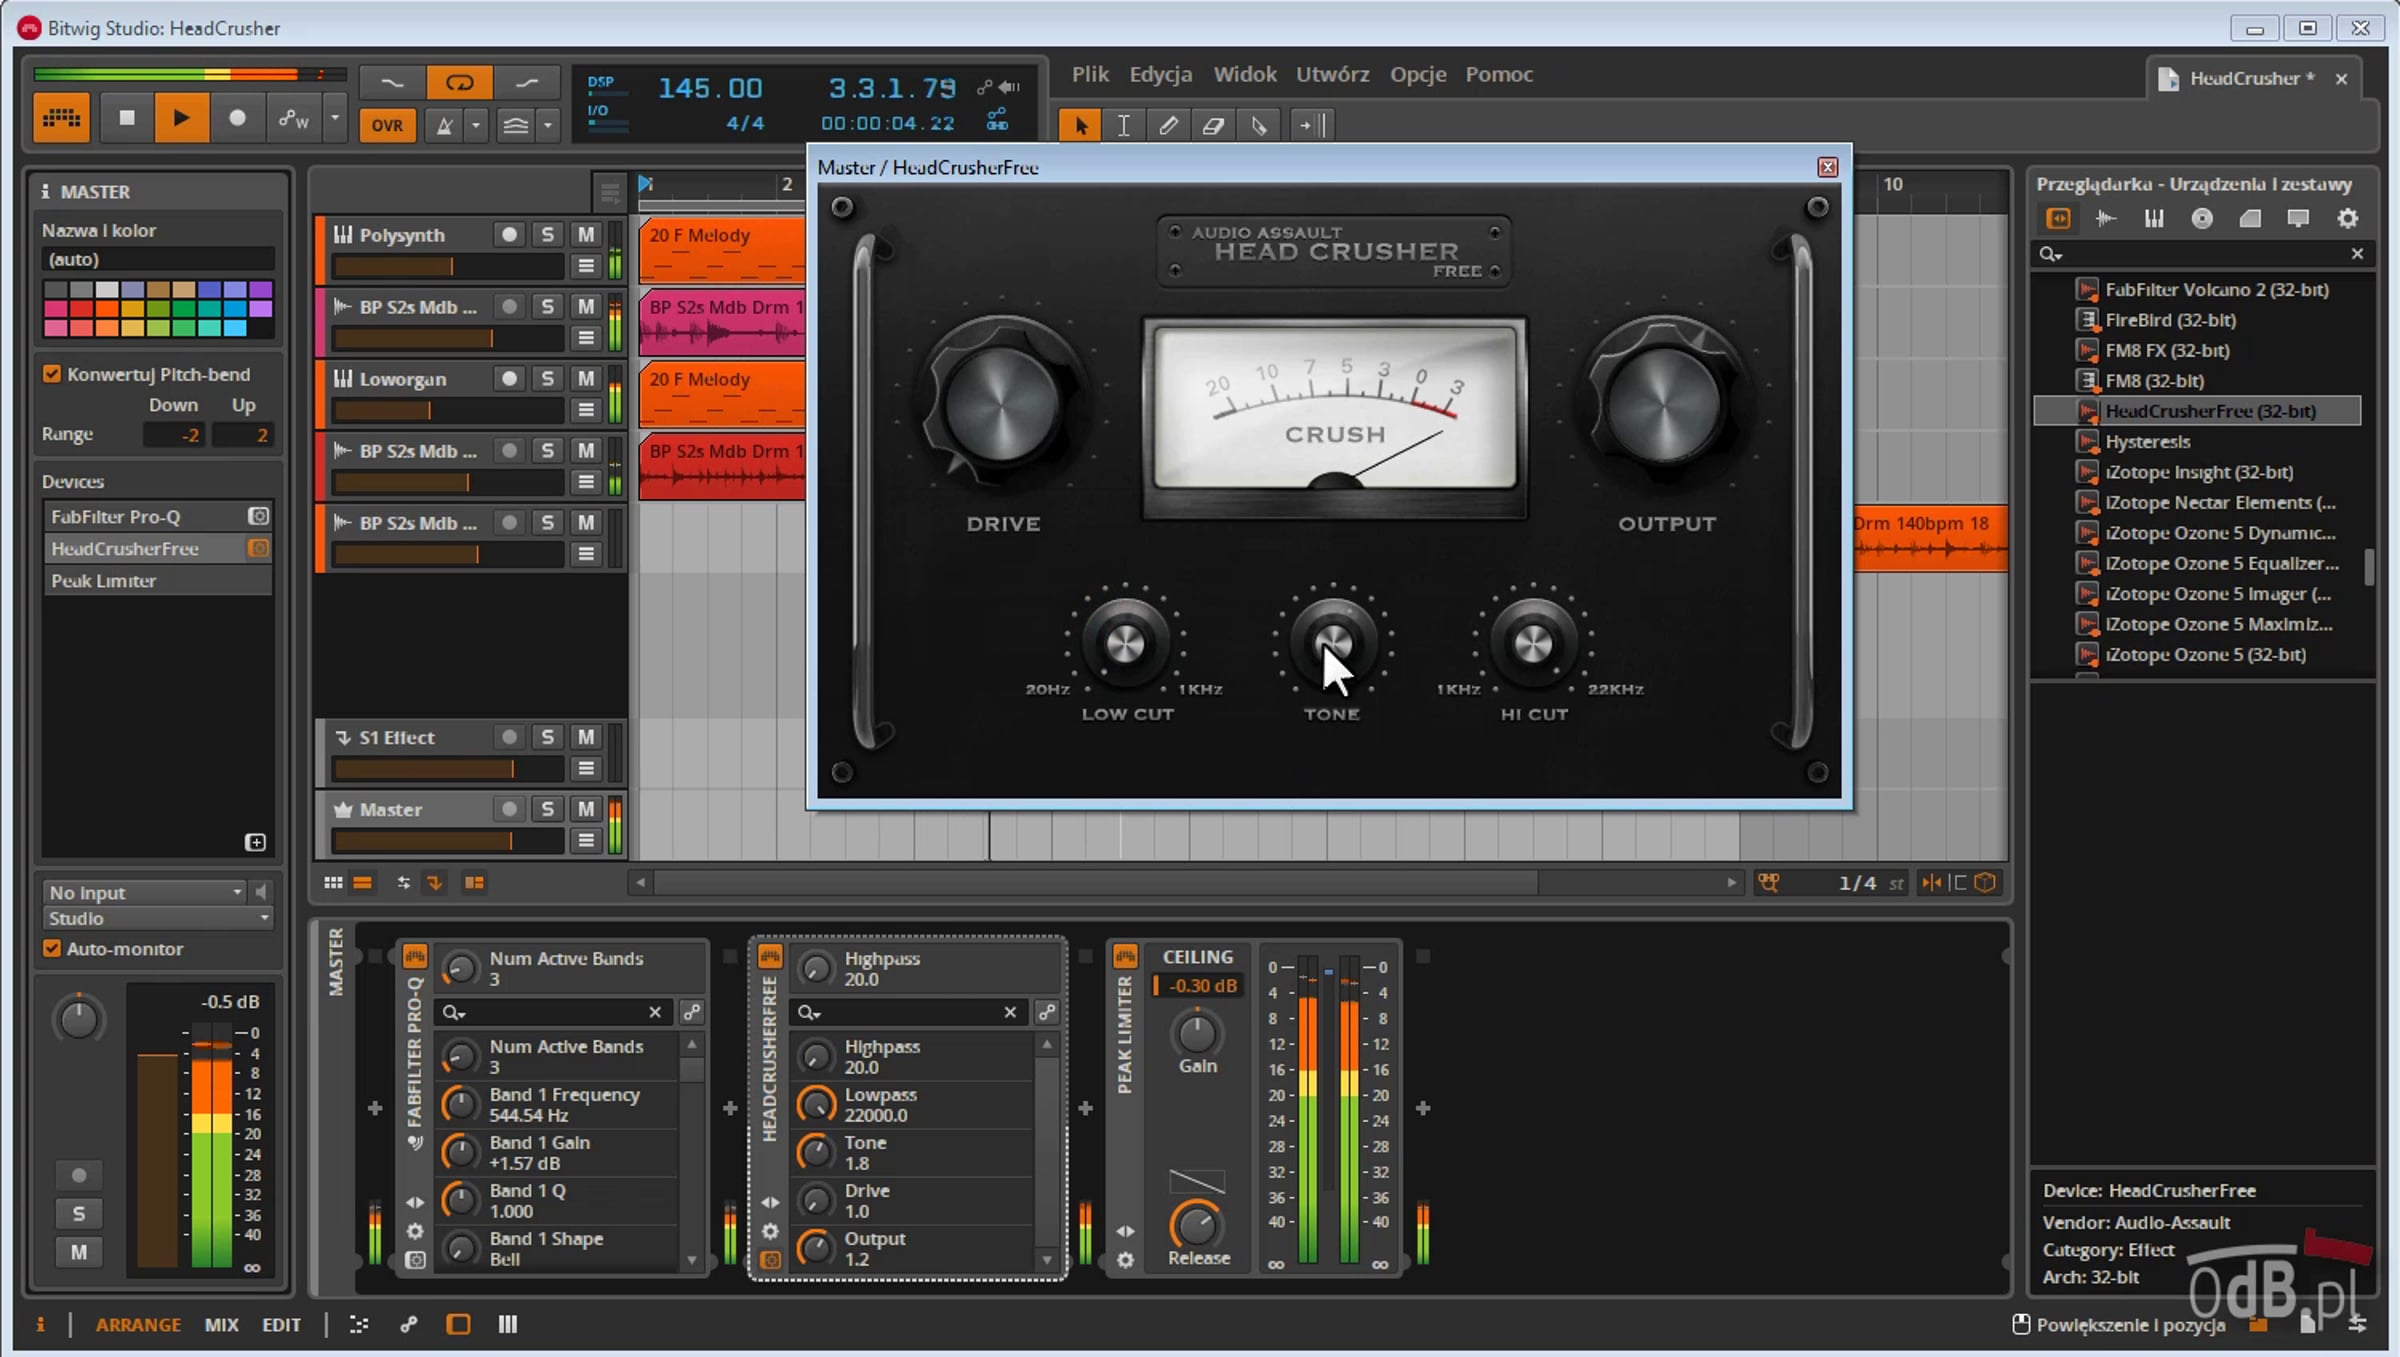This screenshot has width=2400, height=1357.
Task: Select Peak Limiter in Devices list
Action: point(158,581)
